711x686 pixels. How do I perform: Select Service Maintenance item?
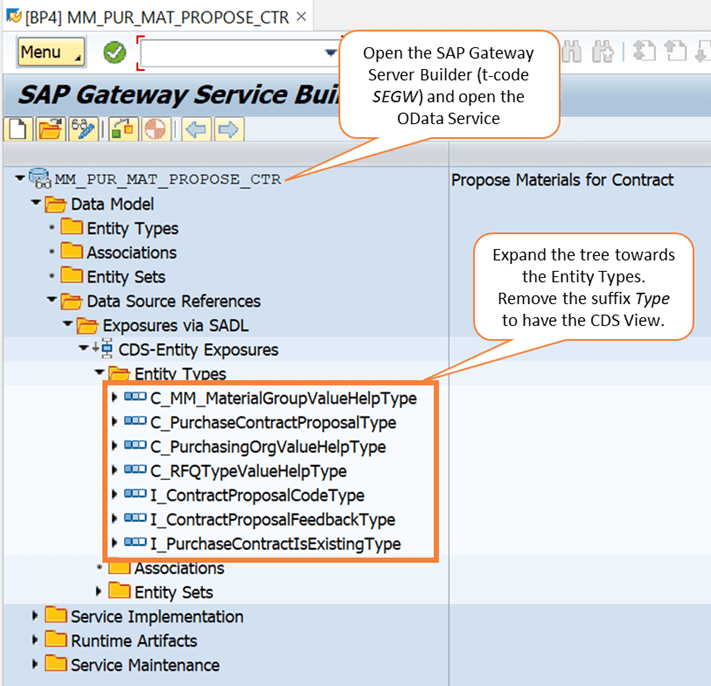pyautogui.click(x=145, y=665)
